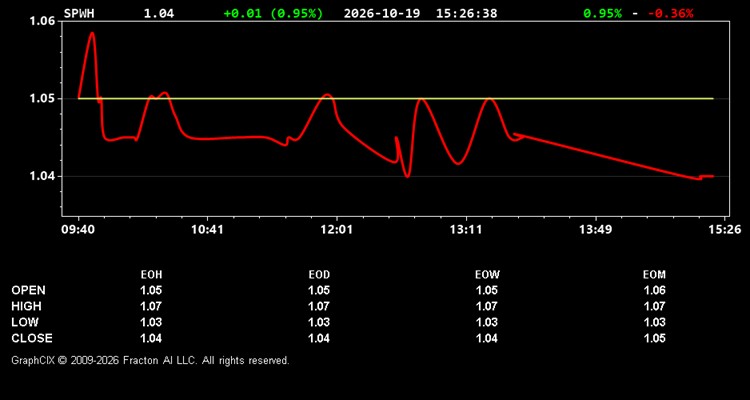Viewport: 750px width, 400px height.
Task: Click the EOH HIGH value 1.07
Action: point(151,306)
